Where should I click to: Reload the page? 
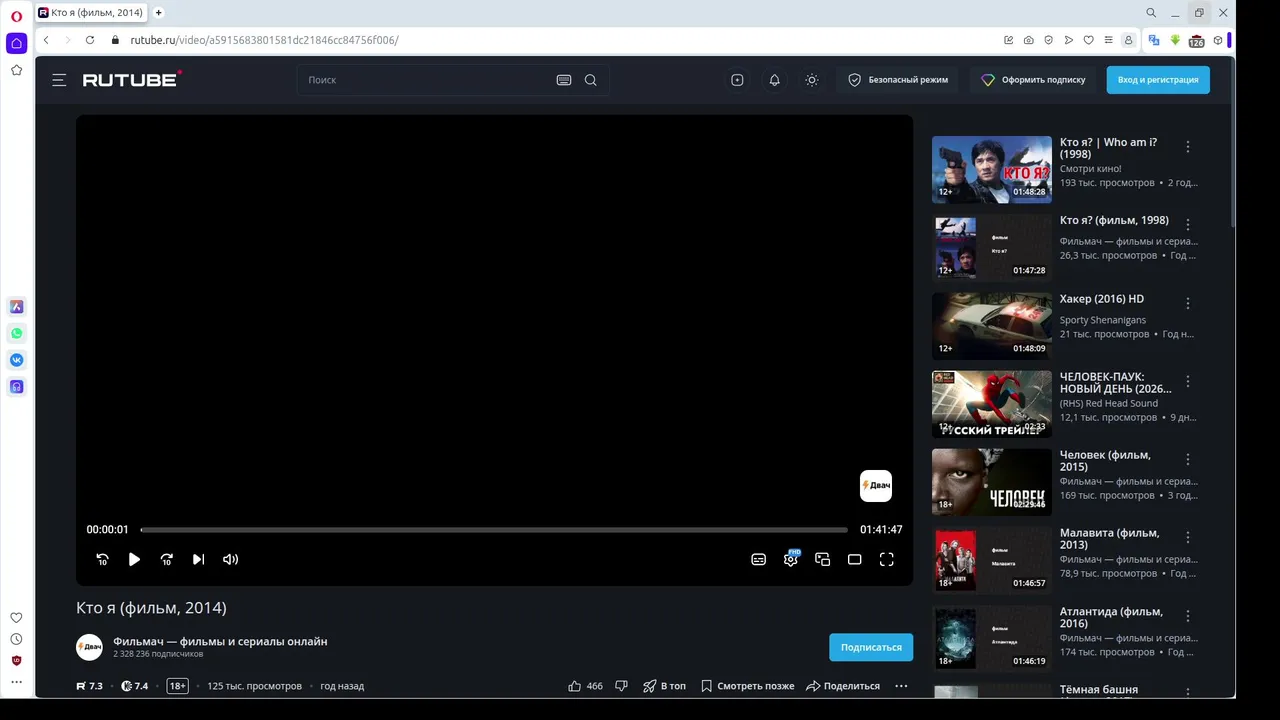90,40
